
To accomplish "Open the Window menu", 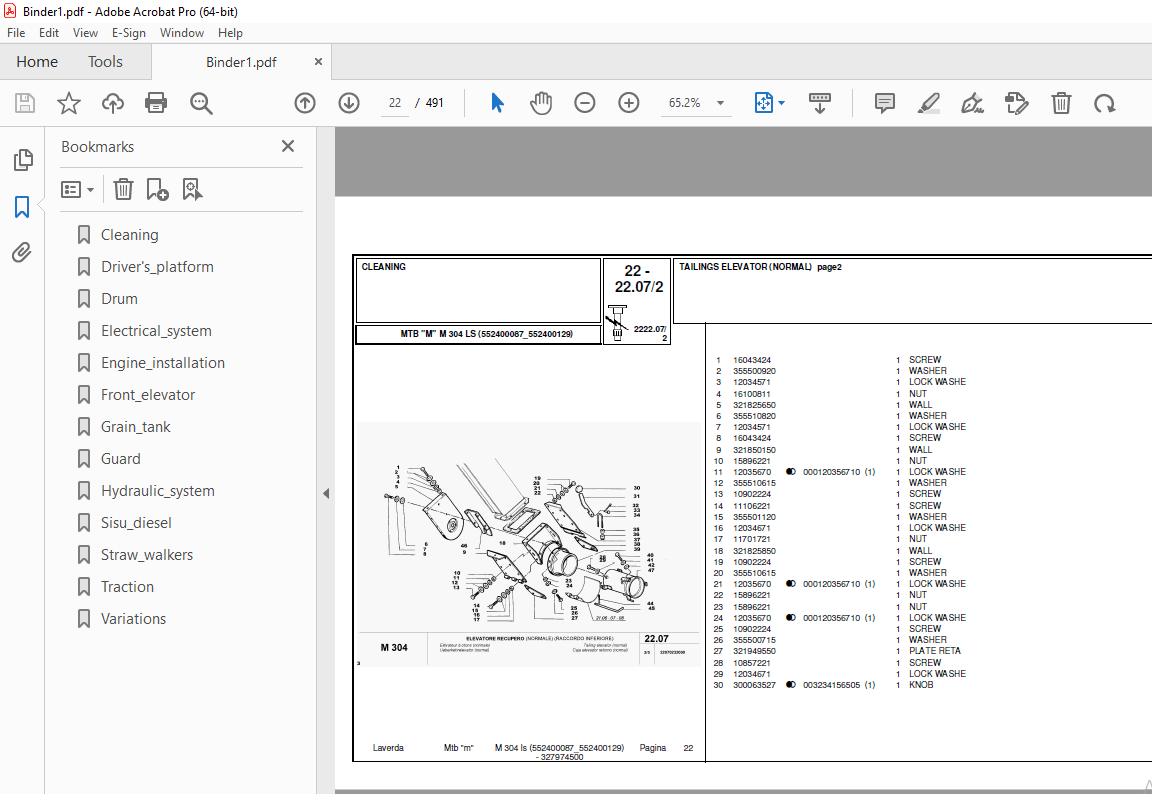I will [181, 33].
